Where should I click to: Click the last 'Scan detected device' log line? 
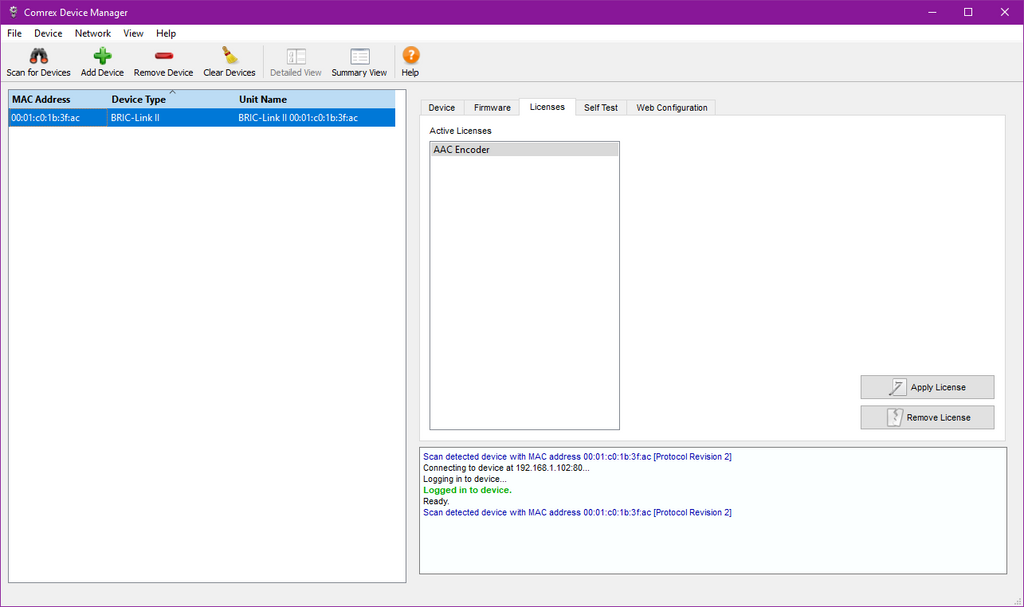click(x=577, y=512)
